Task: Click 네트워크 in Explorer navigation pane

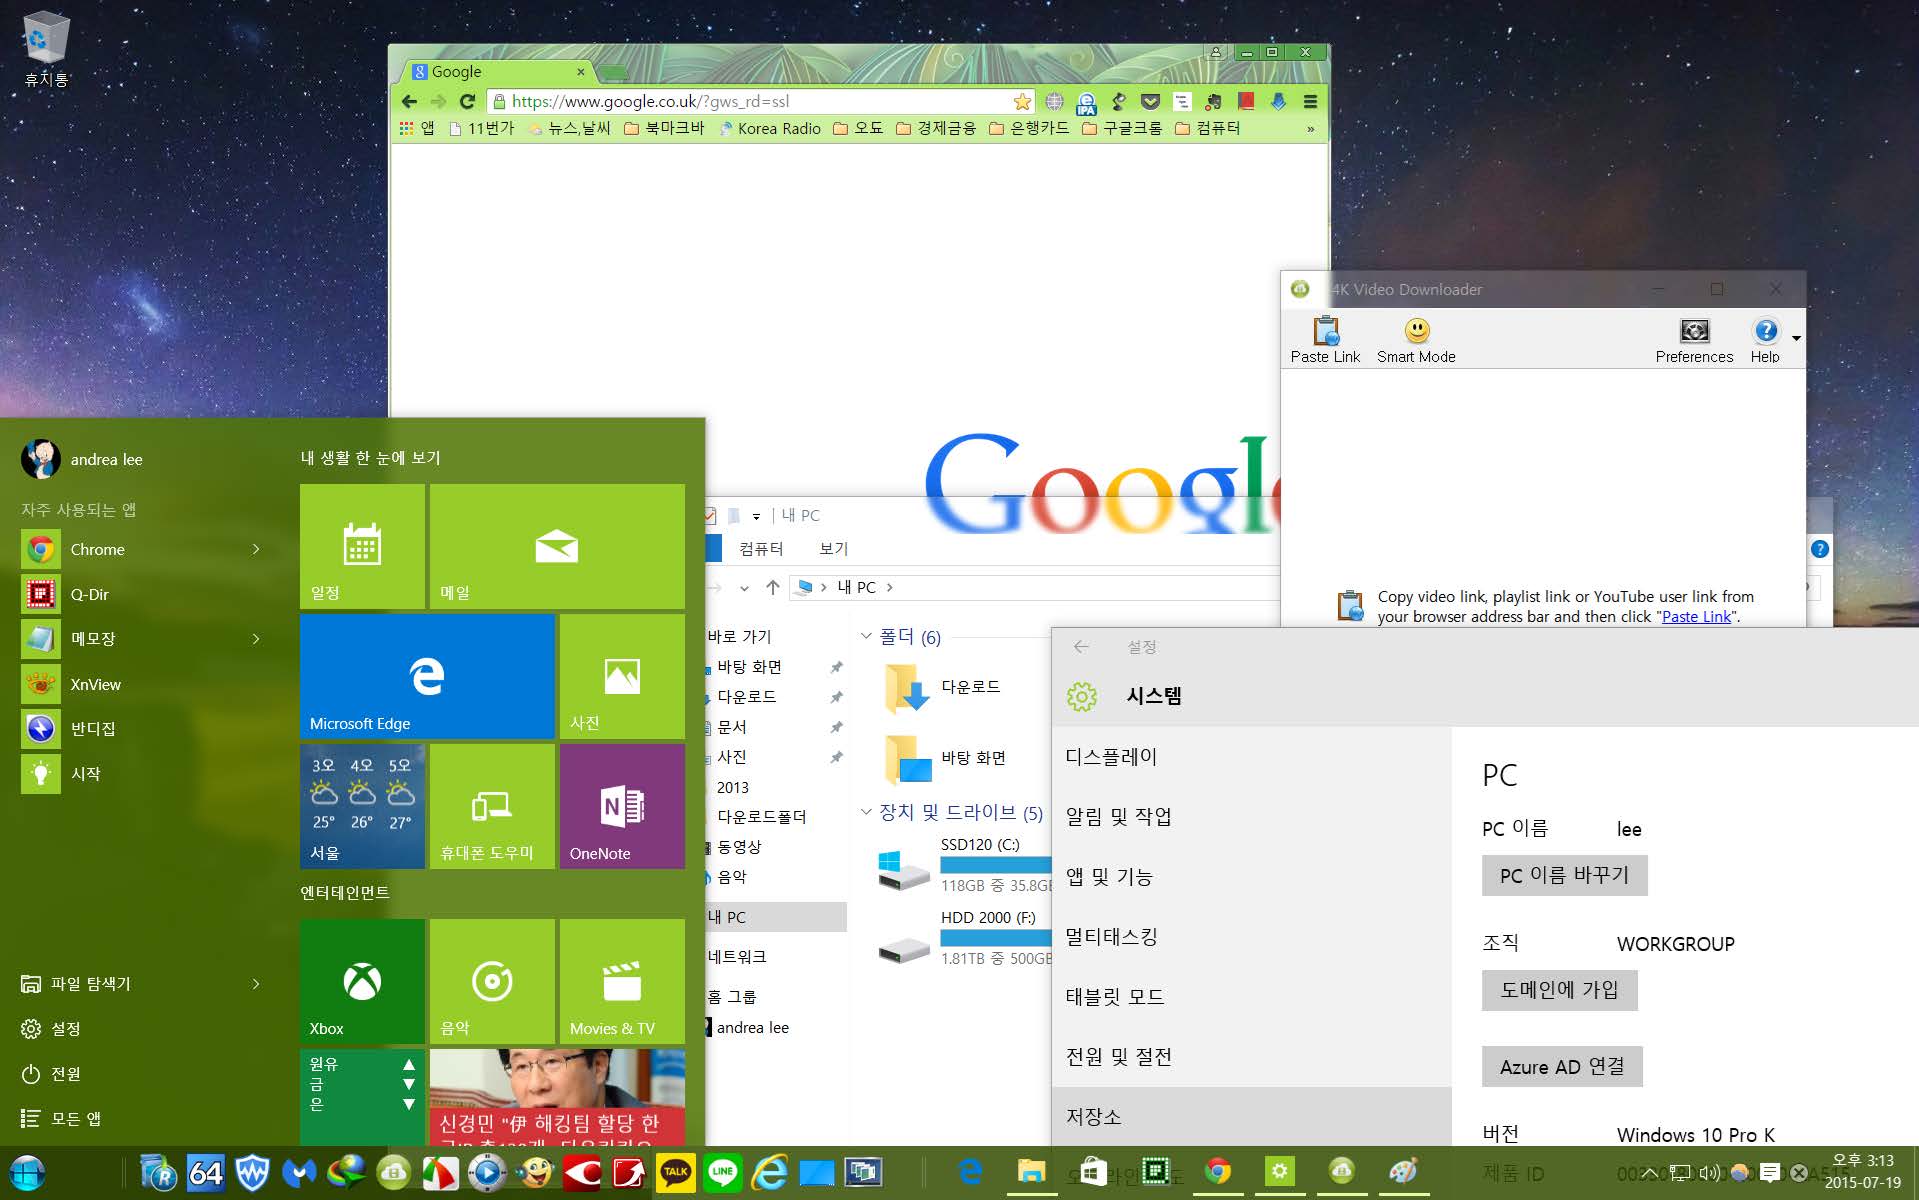Action: click(x=737, y=957)
